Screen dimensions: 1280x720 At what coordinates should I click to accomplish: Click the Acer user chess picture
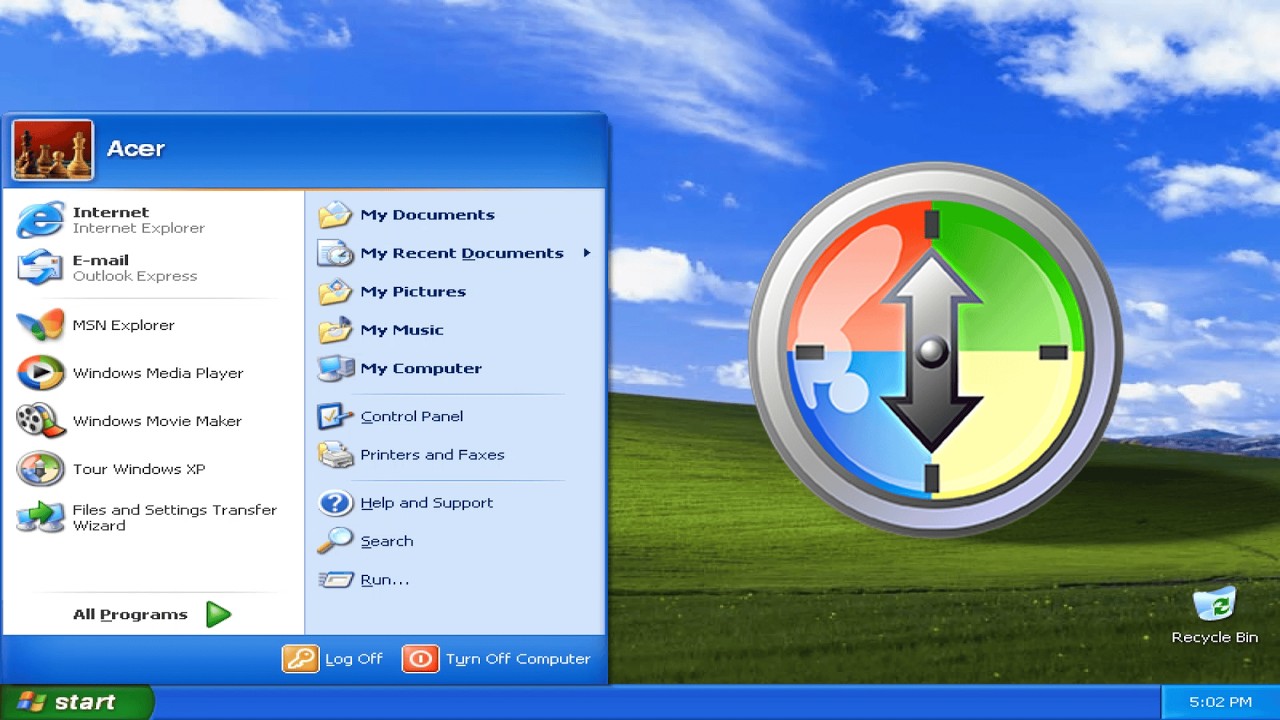[53, 150]
